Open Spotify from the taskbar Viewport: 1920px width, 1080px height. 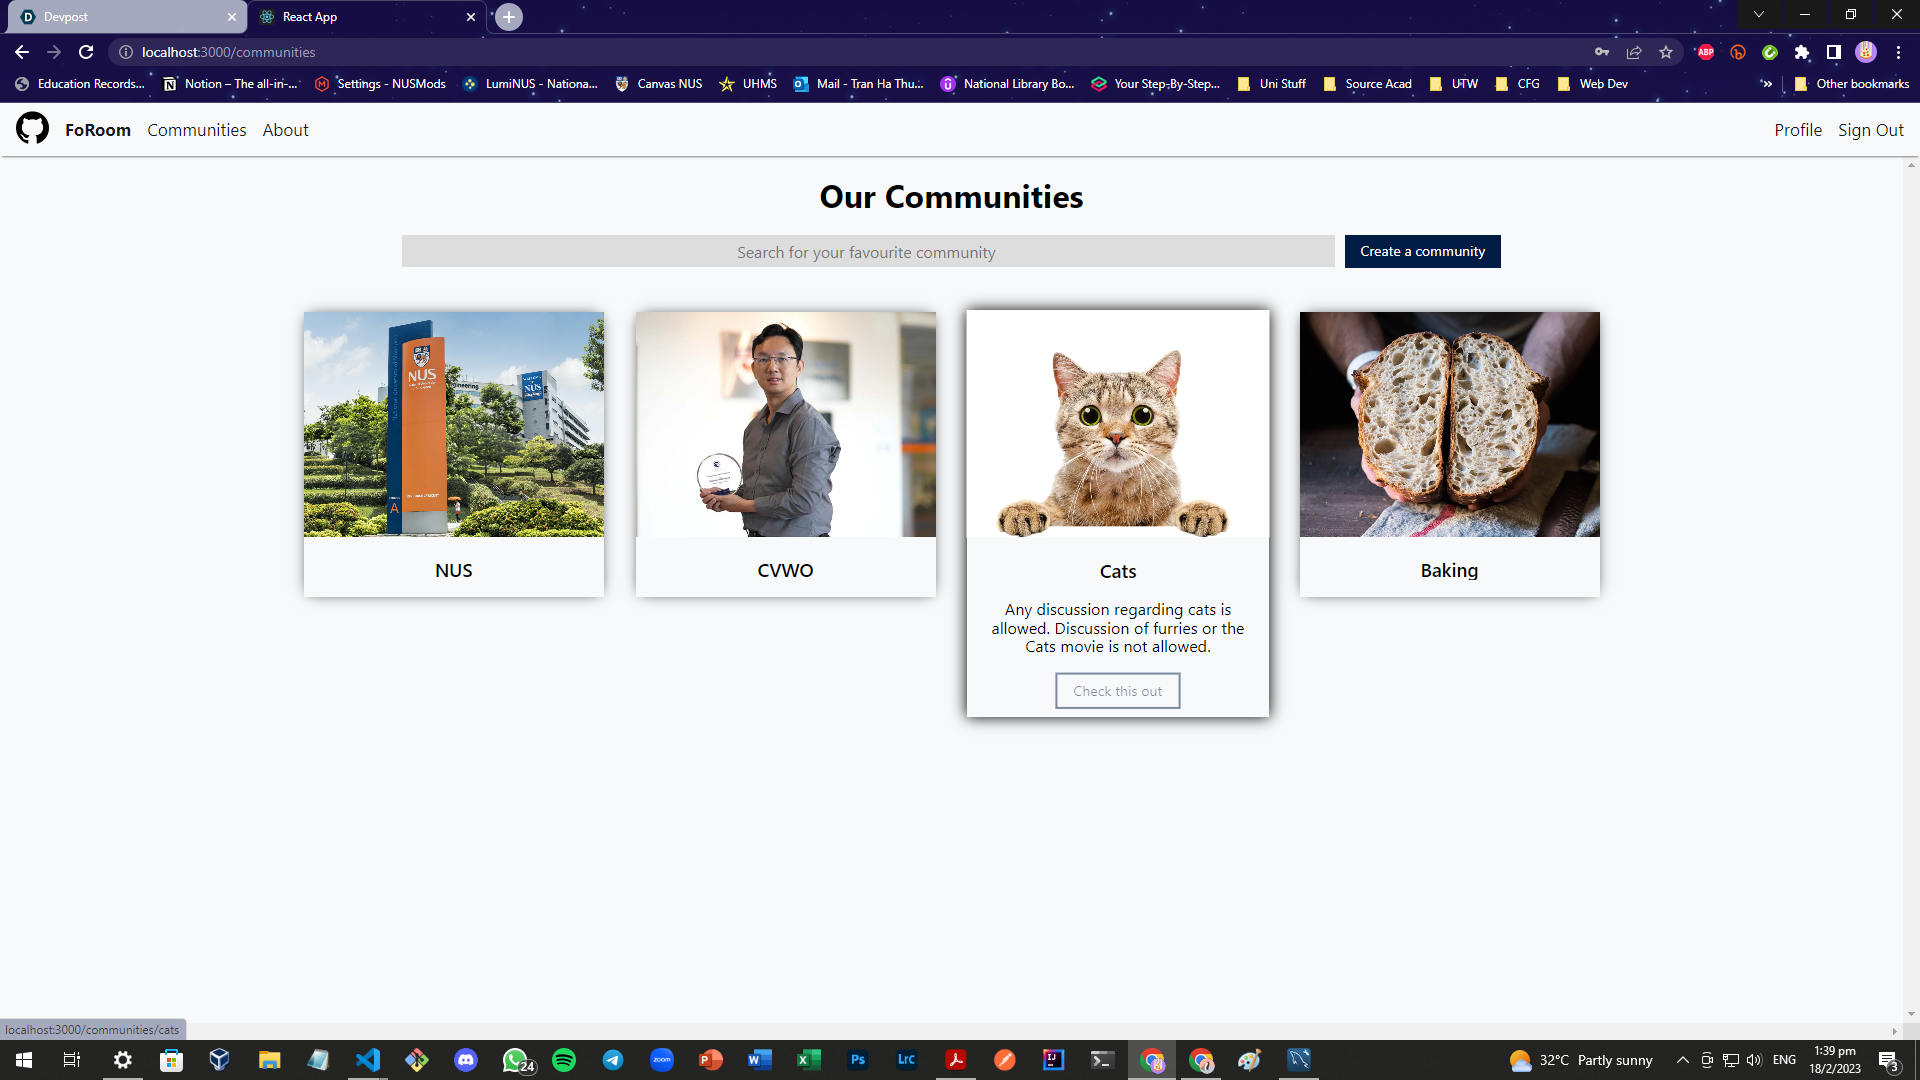pyautogui.click(x=564, y=1060)
